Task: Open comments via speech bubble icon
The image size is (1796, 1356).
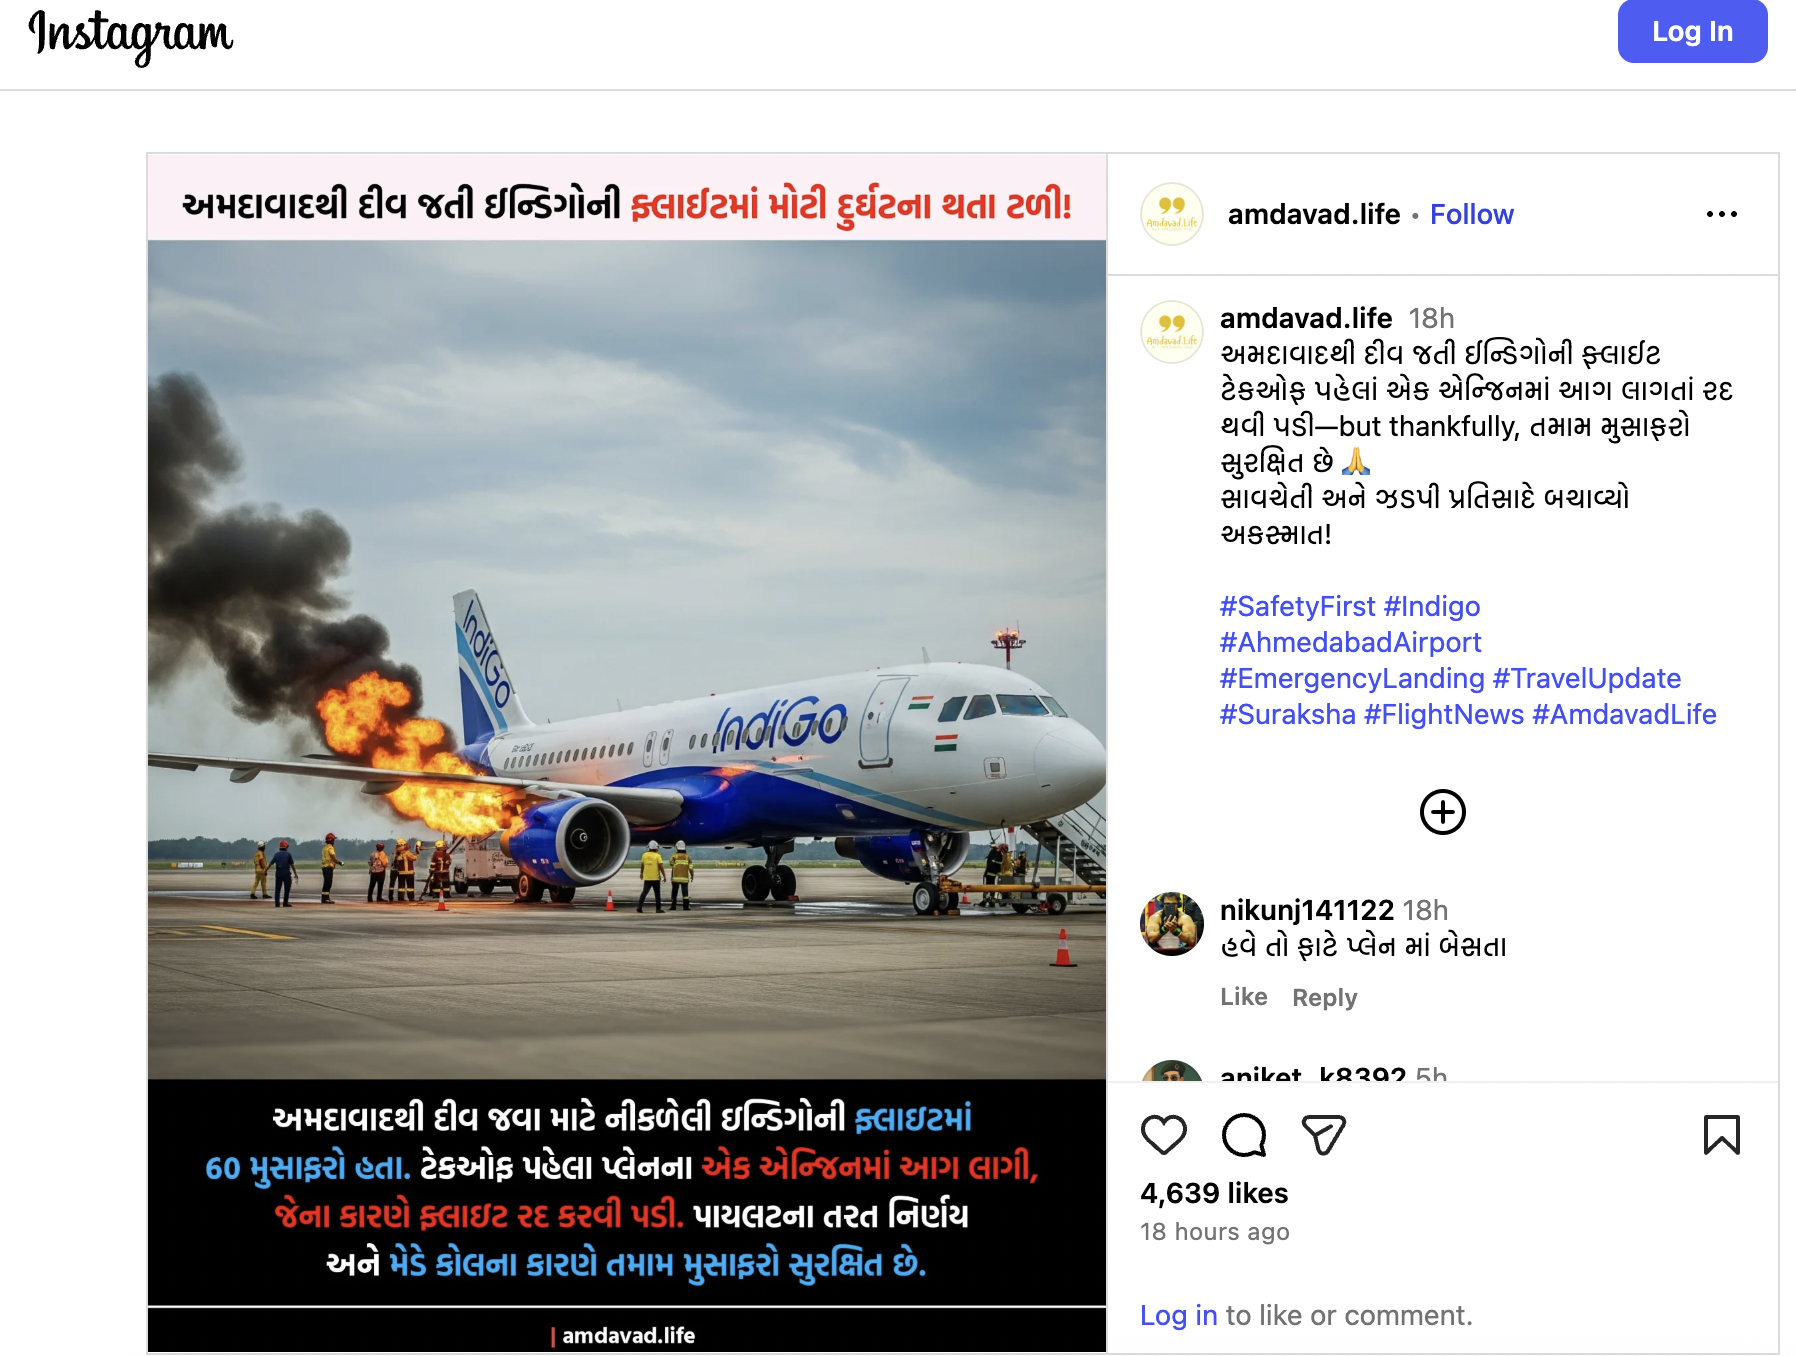Action: [1244, 1135]
